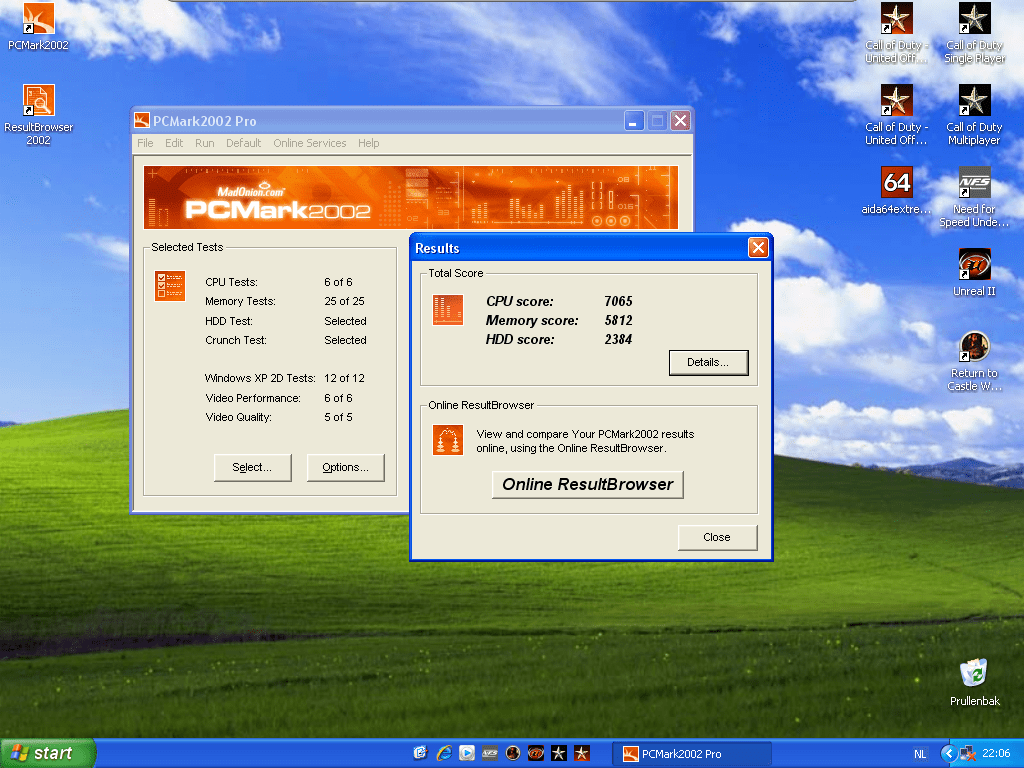Open the Windows start menu
Screen dimensions: 1024x768
click(47, 753)
